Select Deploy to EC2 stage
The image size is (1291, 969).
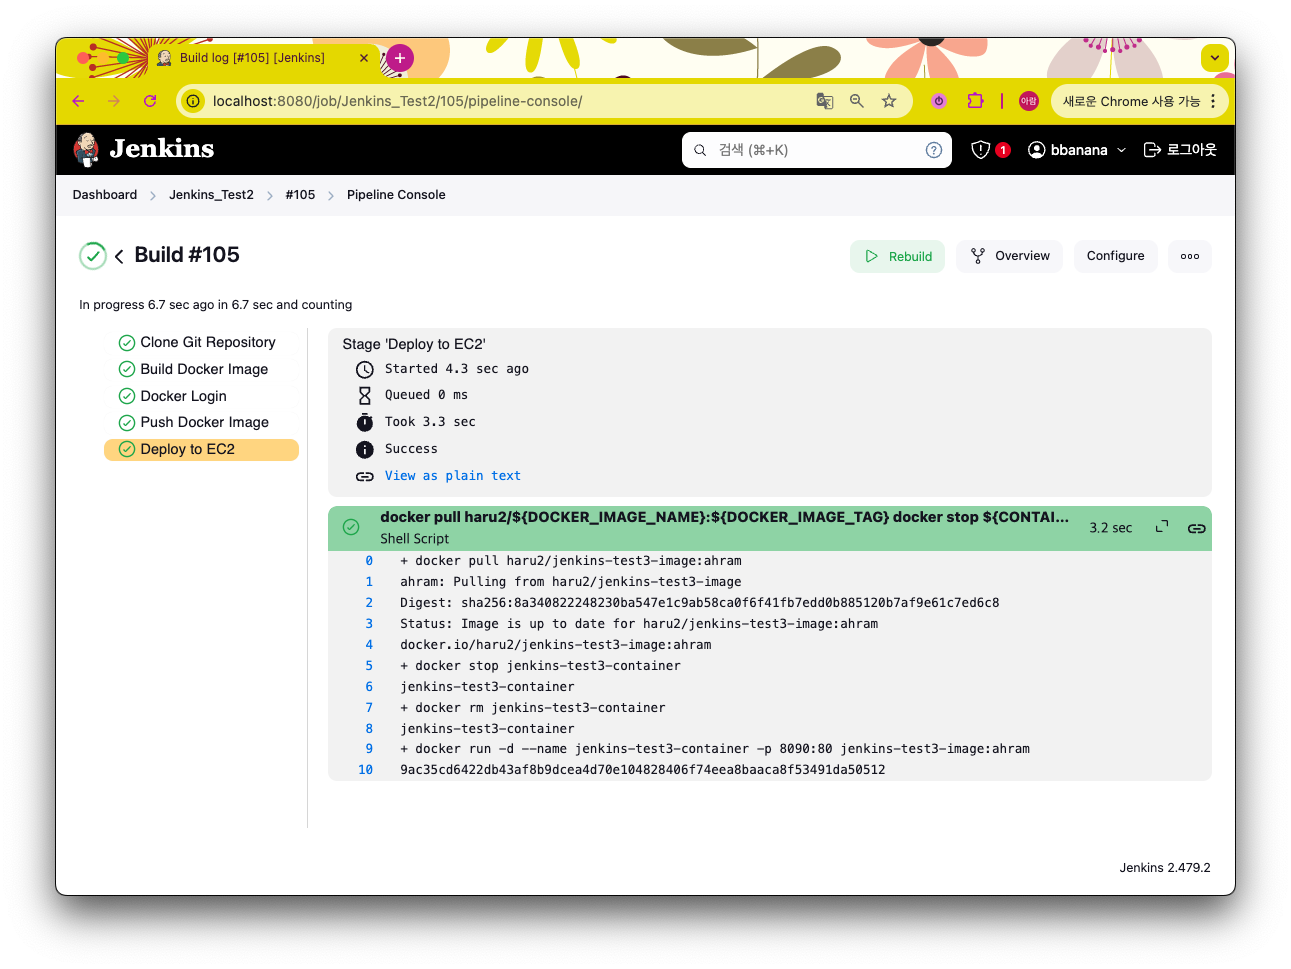pyautogui.click(x=201, y=449)
